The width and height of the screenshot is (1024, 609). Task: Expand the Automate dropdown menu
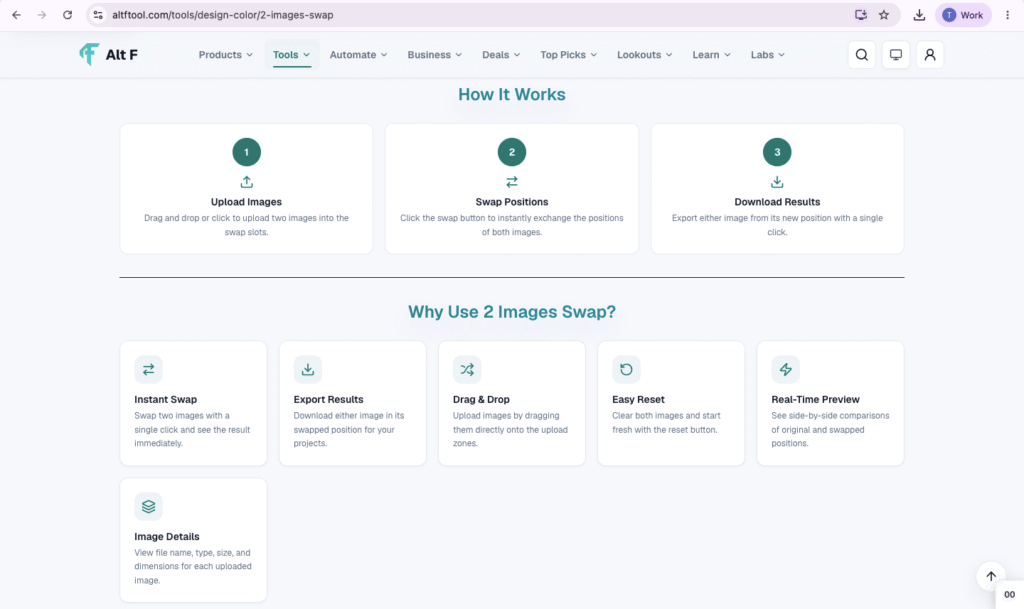point(358,55)
